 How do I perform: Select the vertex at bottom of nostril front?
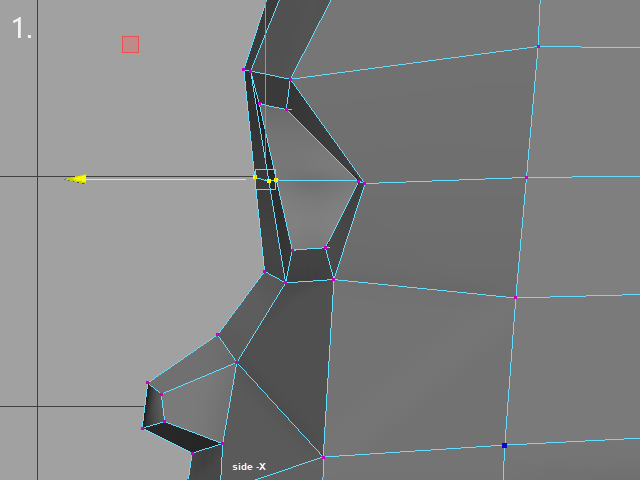142,427
